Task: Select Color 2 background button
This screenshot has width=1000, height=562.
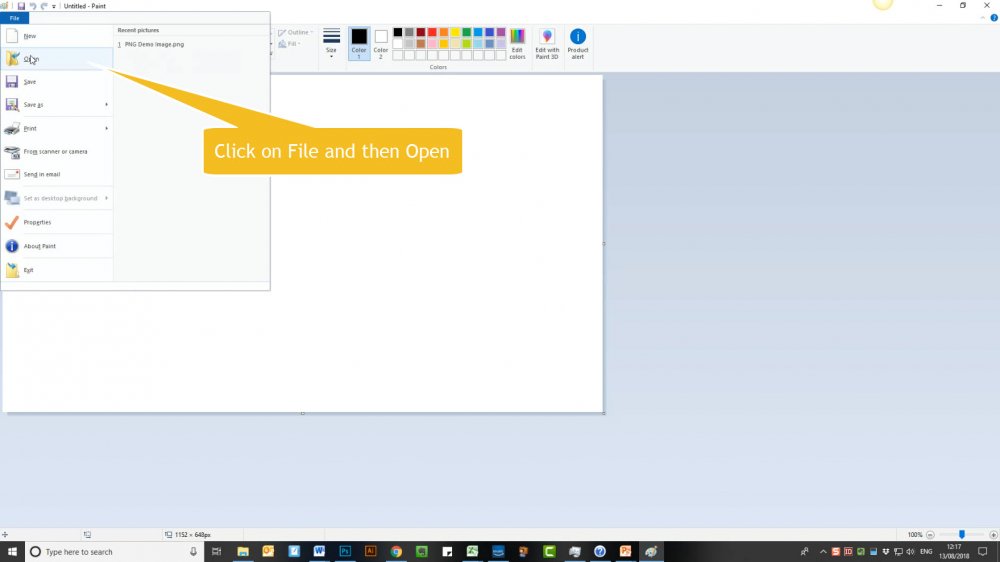Action: [x=381, y=43]
